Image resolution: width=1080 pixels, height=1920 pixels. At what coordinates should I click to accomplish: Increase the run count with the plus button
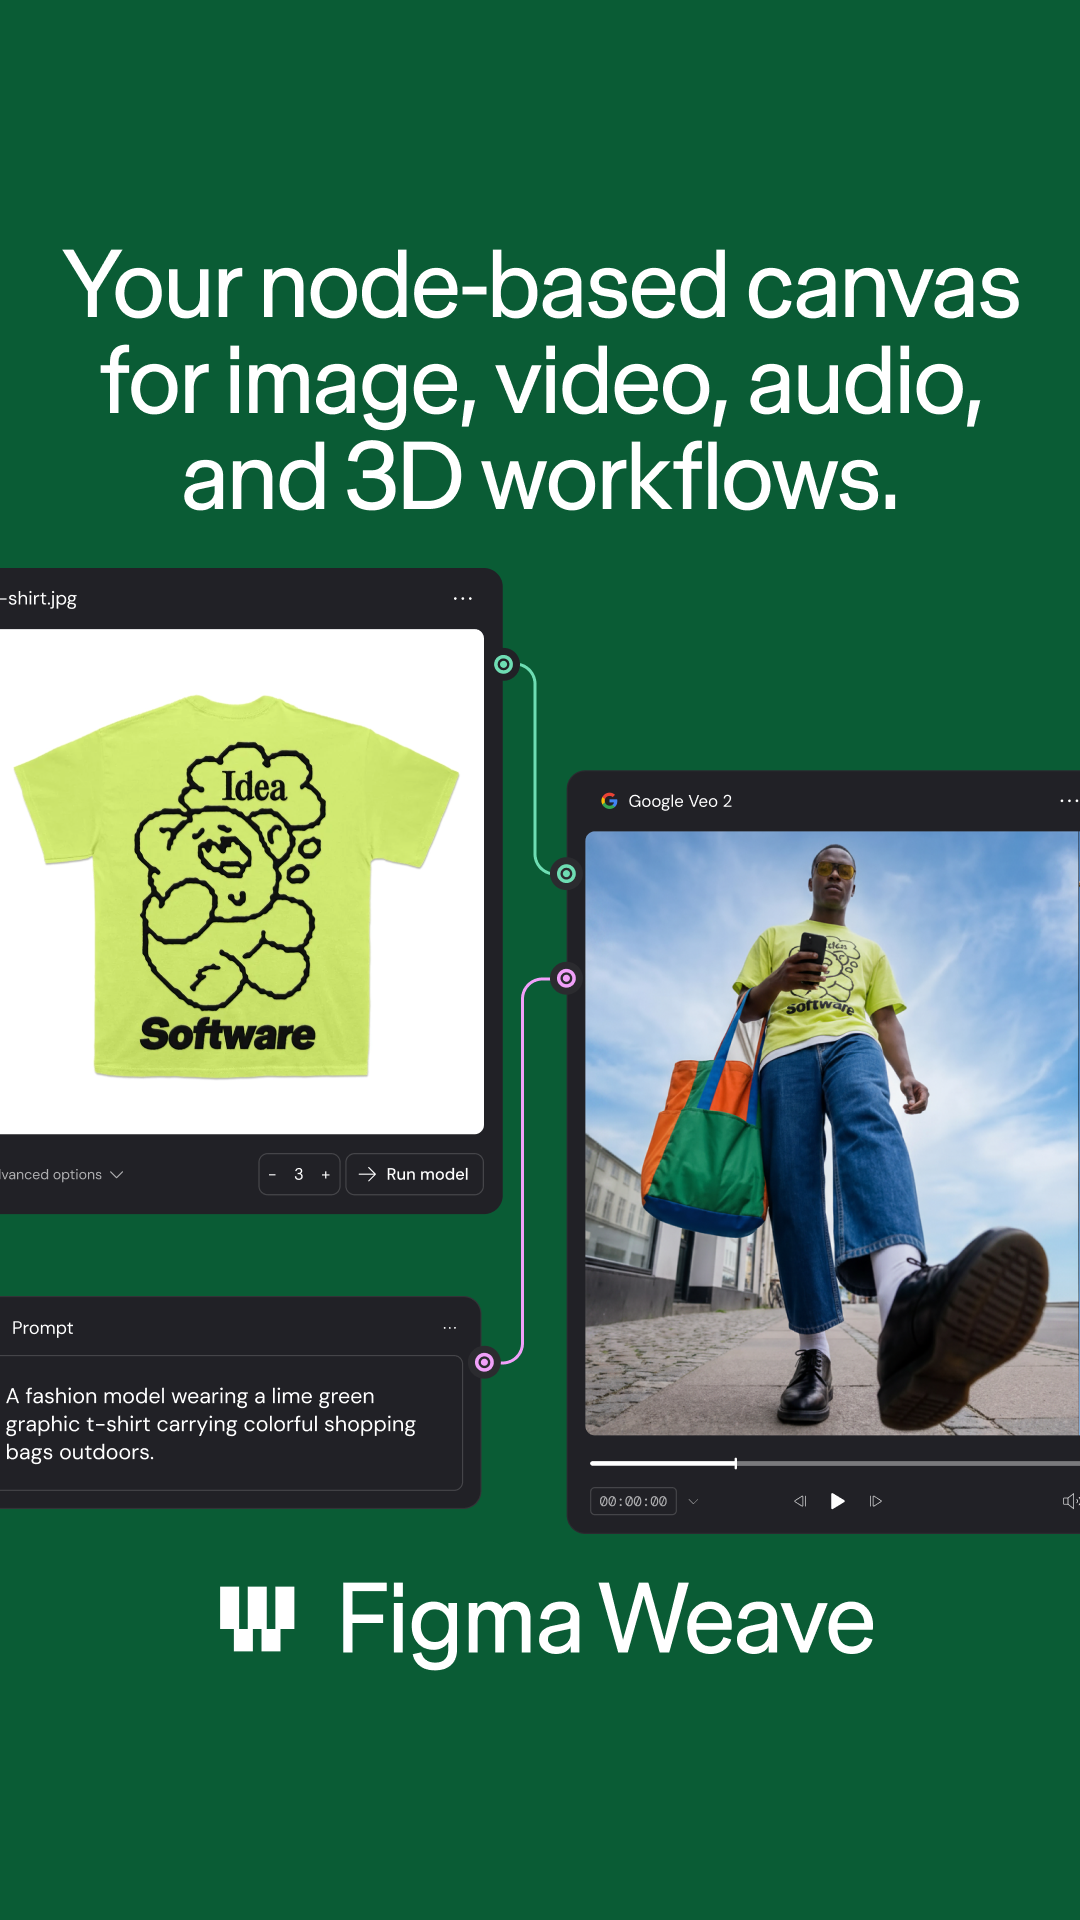326,1175
